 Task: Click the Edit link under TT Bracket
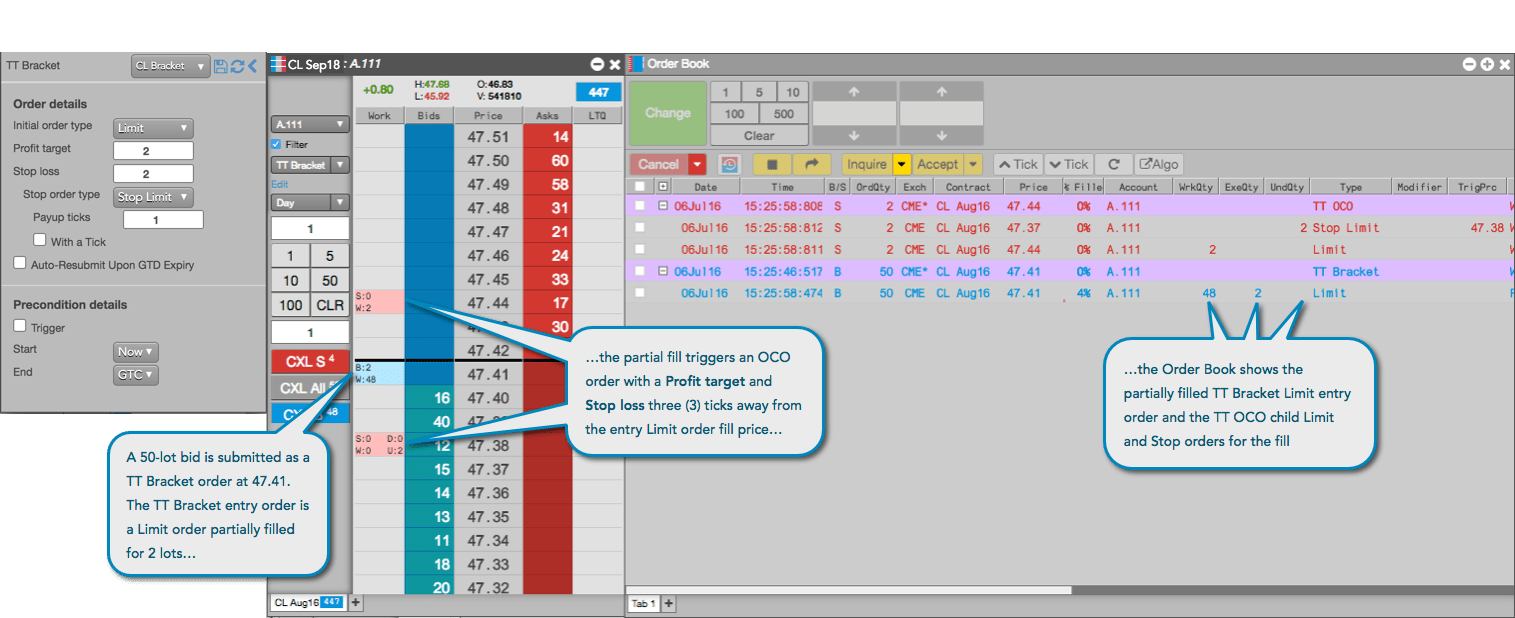279,184
